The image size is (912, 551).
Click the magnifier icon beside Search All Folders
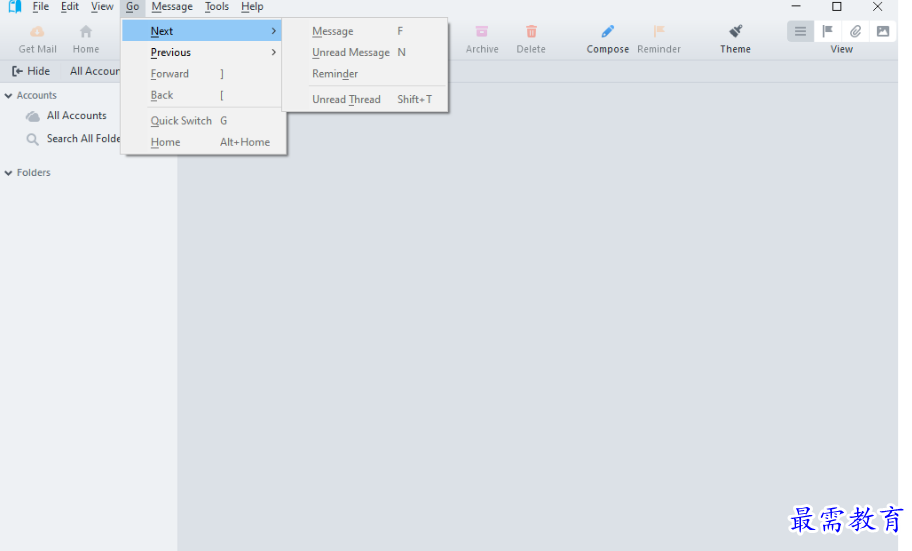pyautogui.click(x=33, y=139)
